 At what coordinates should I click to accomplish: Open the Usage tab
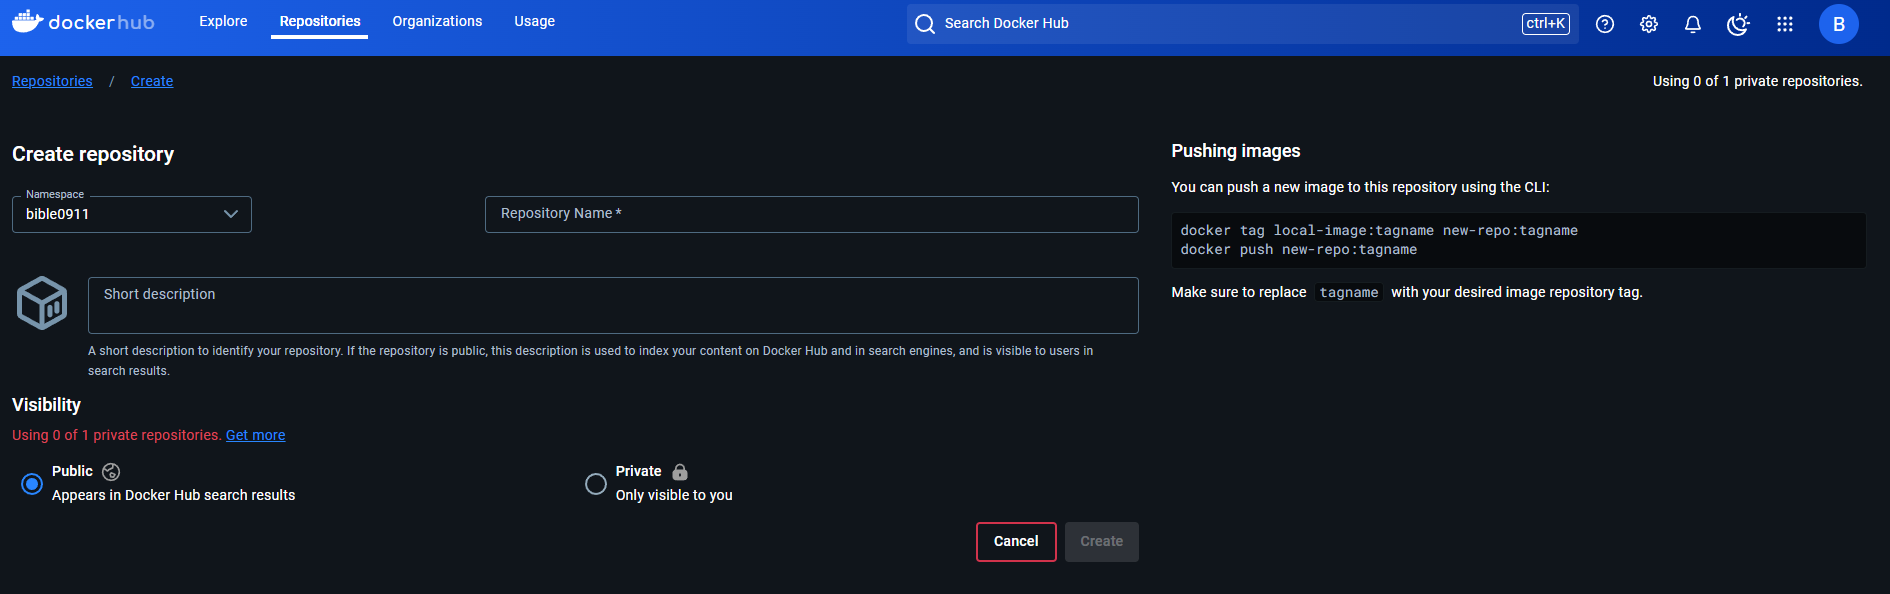point(535,21)
